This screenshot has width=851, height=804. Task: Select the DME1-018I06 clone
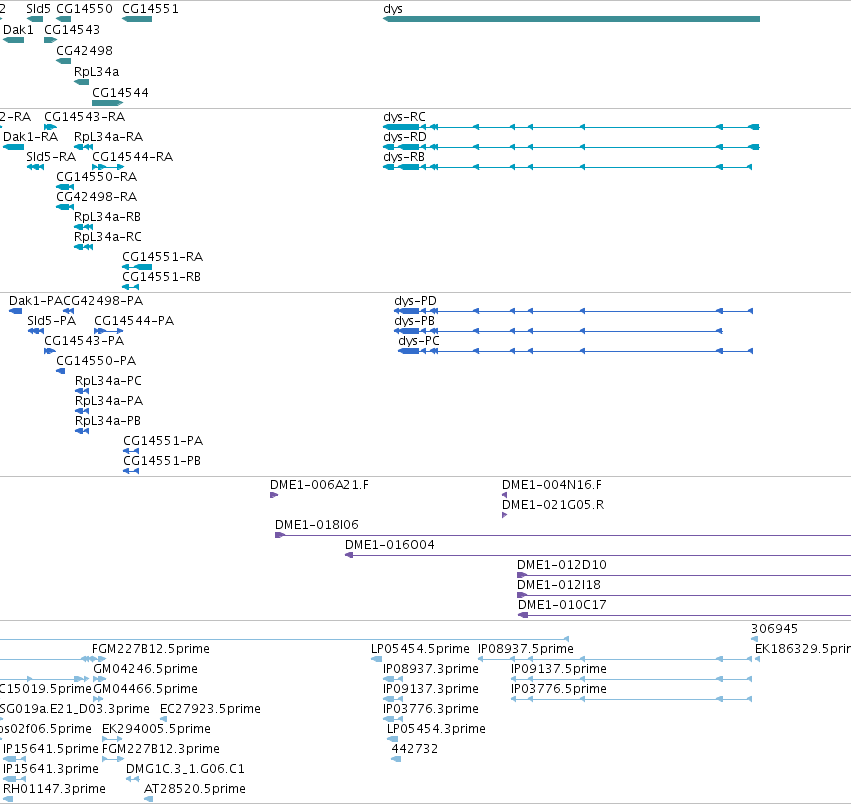pos(563,535)
